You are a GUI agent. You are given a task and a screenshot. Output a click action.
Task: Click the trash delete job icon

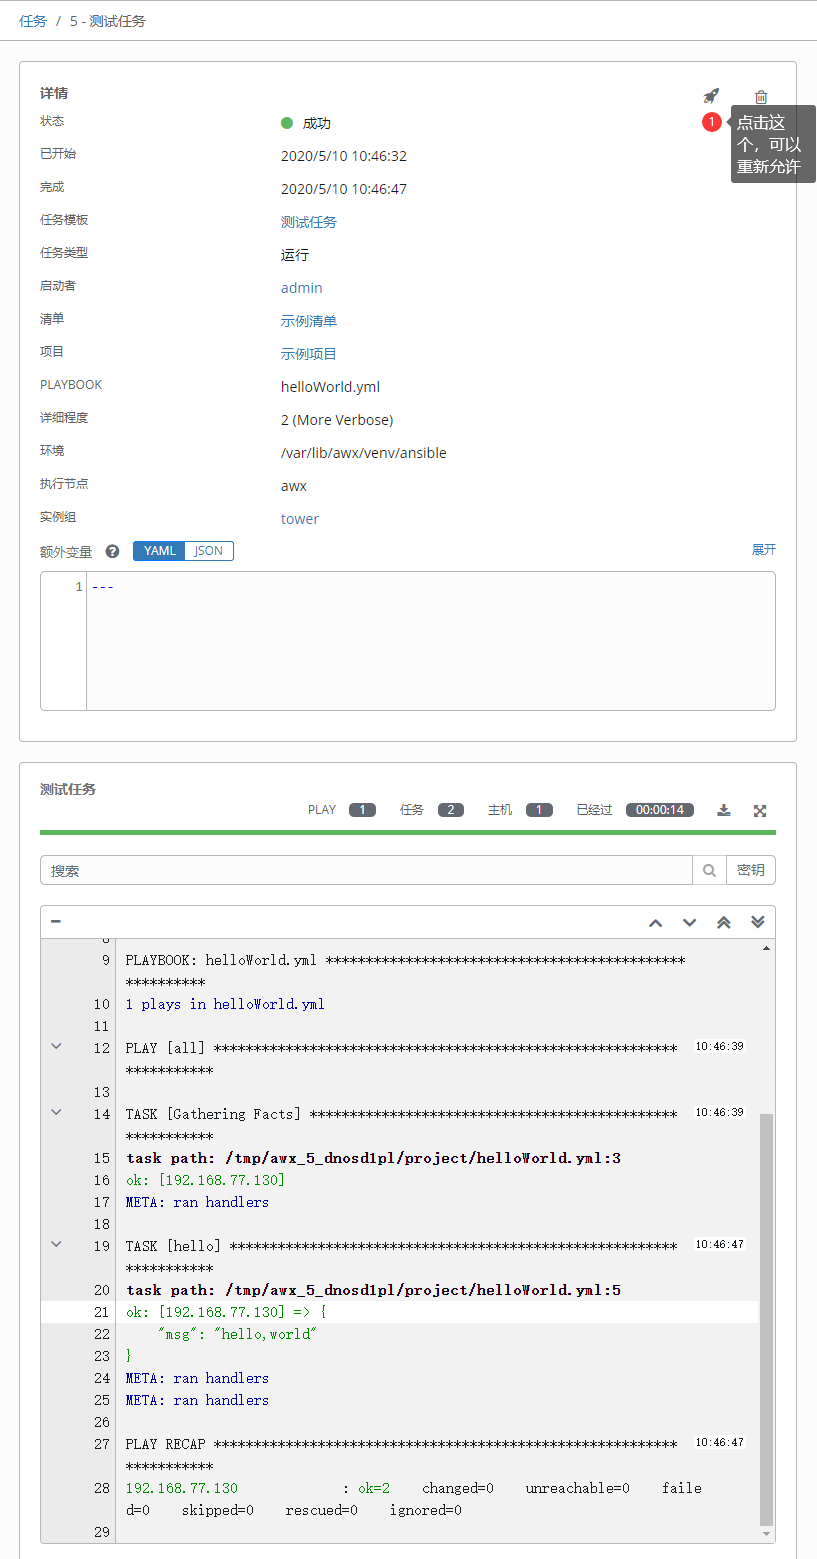(x=761, y=97)
